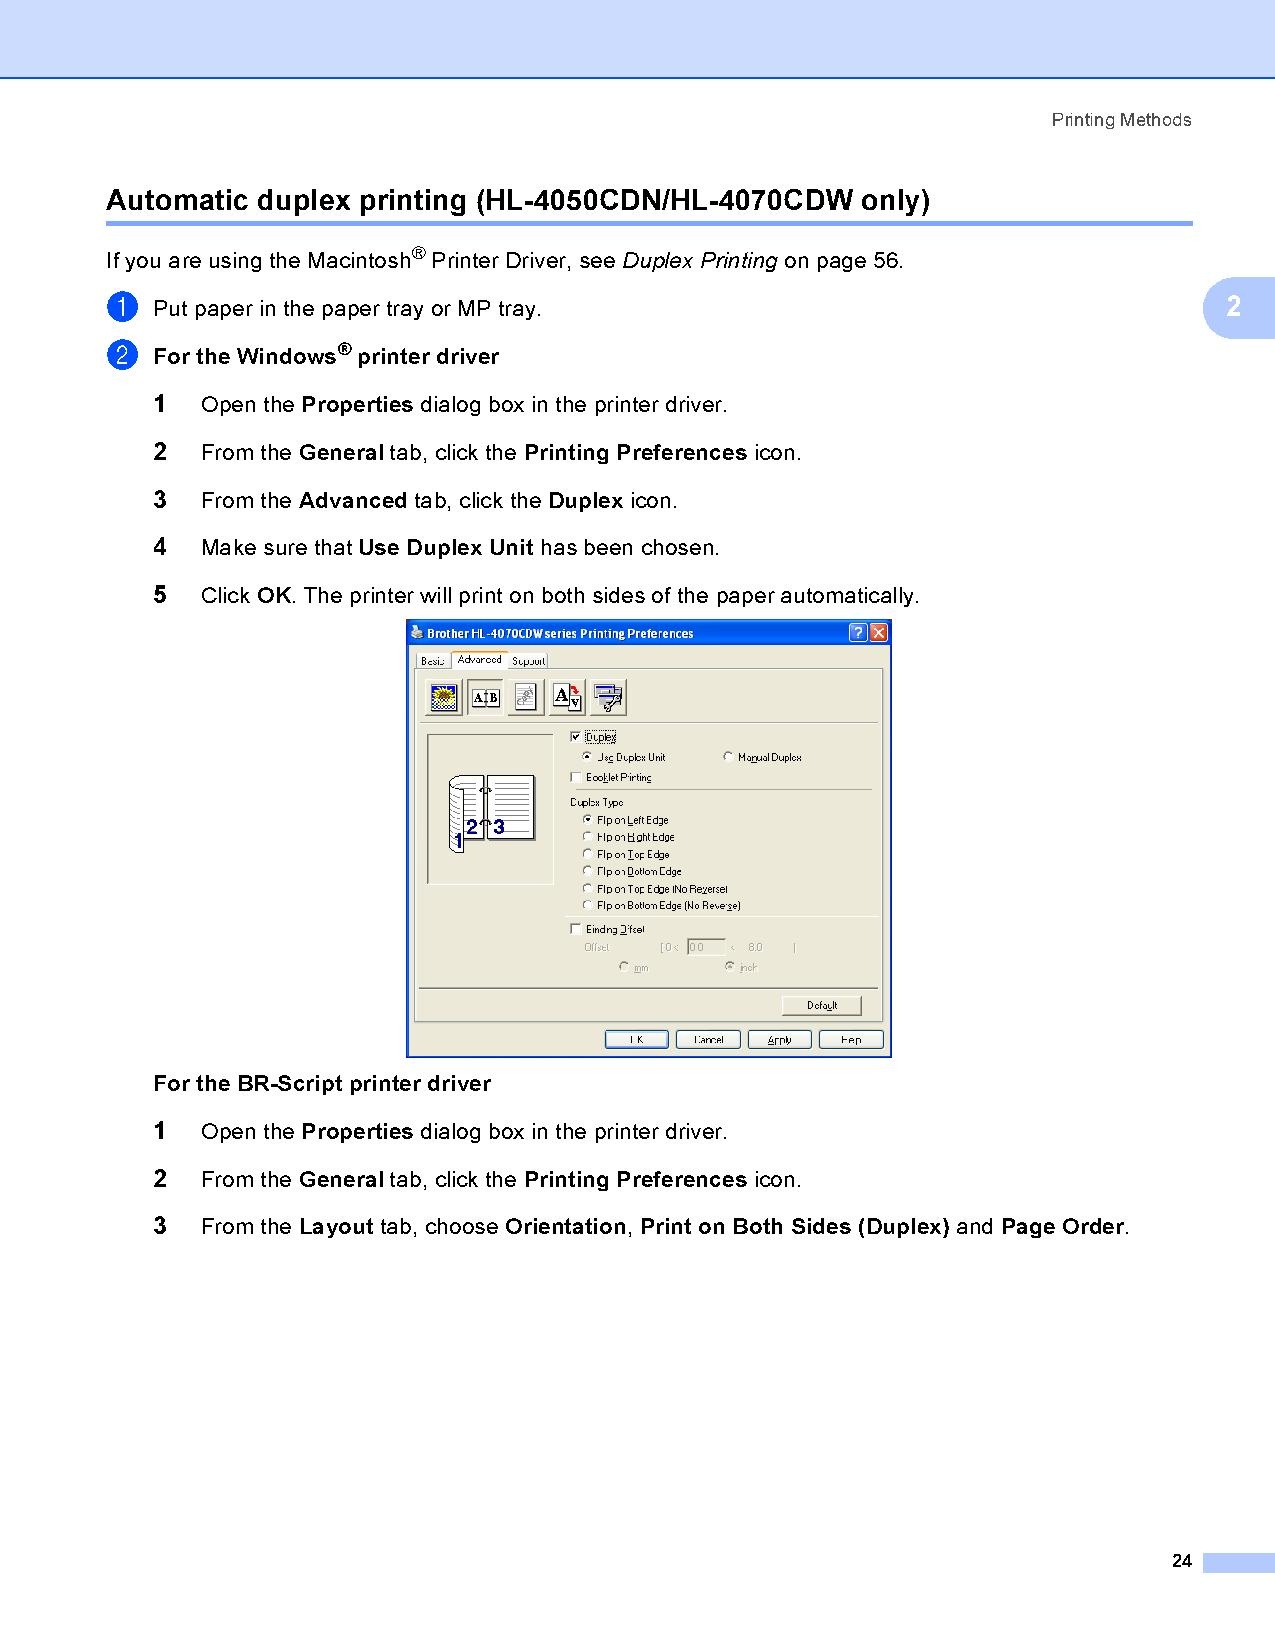Uncheck the Duplex checkbox
The image size is (1275, 1650).
[575, 737]
